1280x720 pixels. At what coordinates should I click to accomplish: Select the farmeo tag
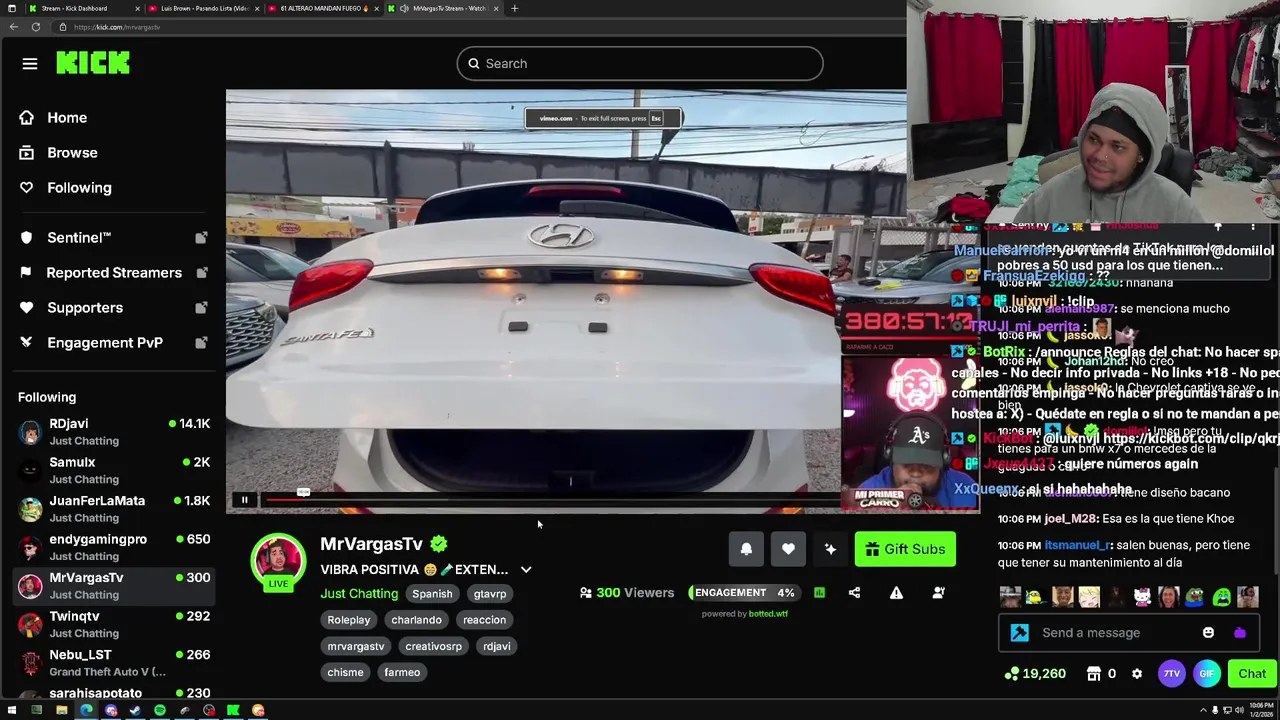click(x=402, y=672)
